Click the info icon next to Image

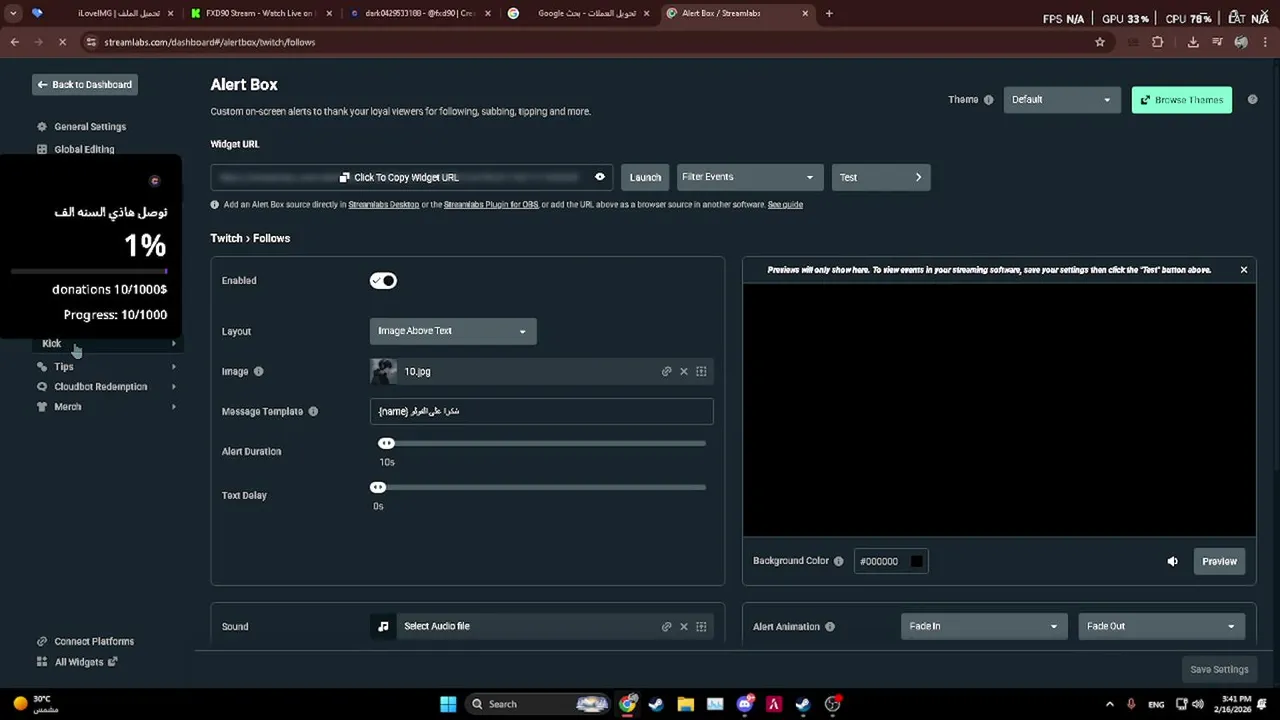(258, 371)
